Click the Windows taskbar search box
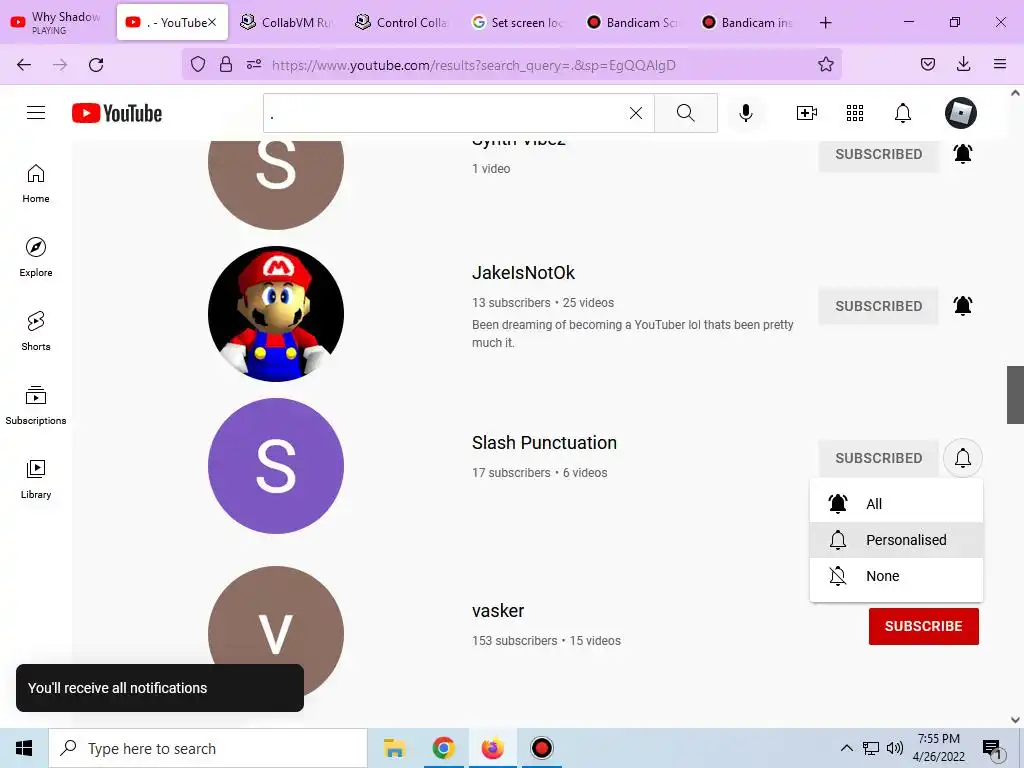1024x768 pixels. (x=208, y=748)
